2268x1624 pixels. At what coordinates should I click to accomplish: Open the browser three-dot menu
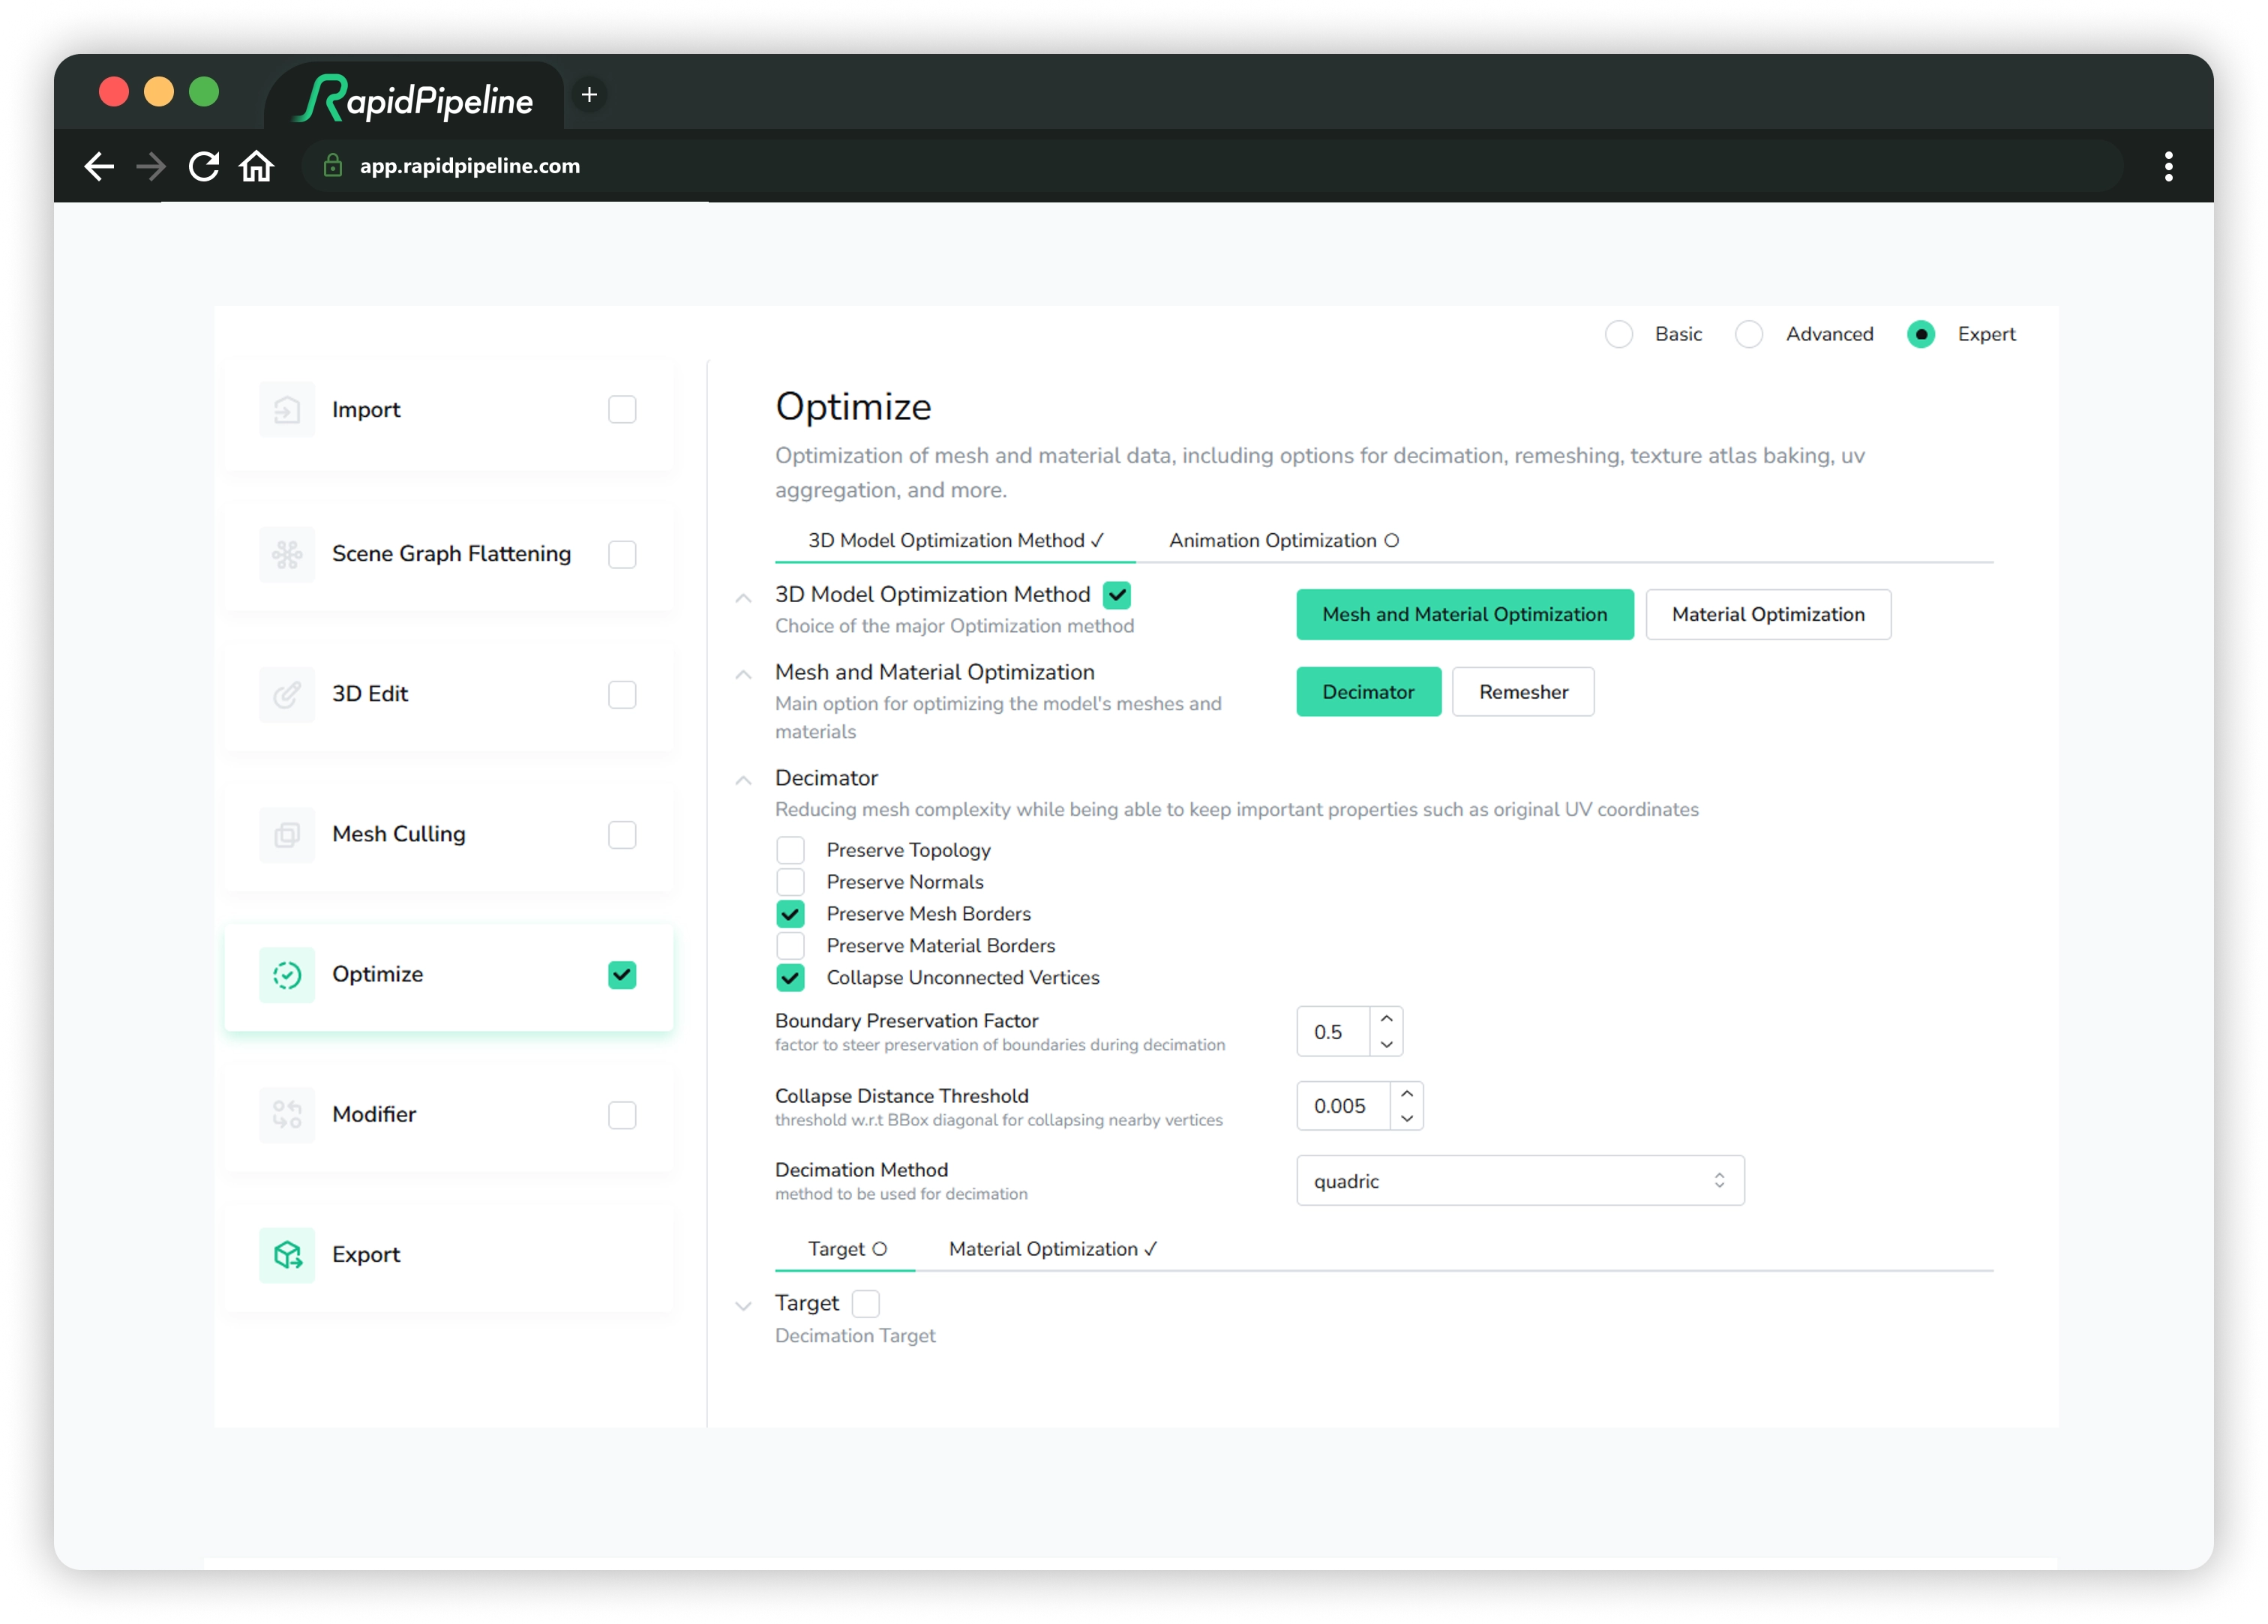click(x=2168, y=166)
